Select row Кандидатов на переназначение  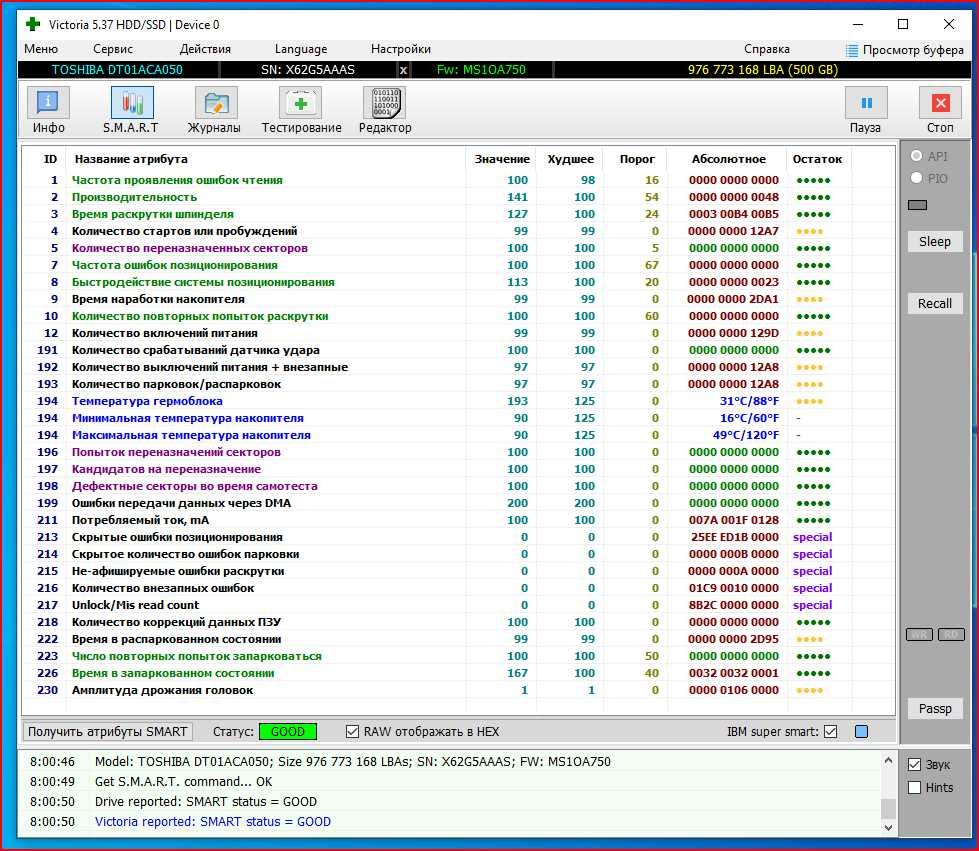(459, 469)
